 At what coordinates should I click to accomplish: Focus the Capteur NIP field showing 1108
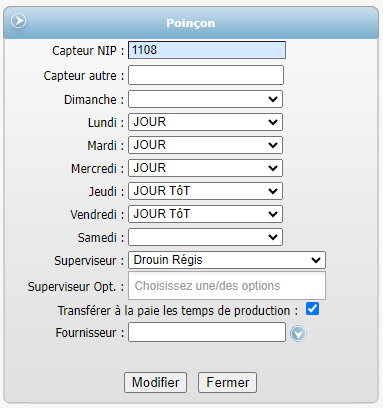click(x=207, y=50)
